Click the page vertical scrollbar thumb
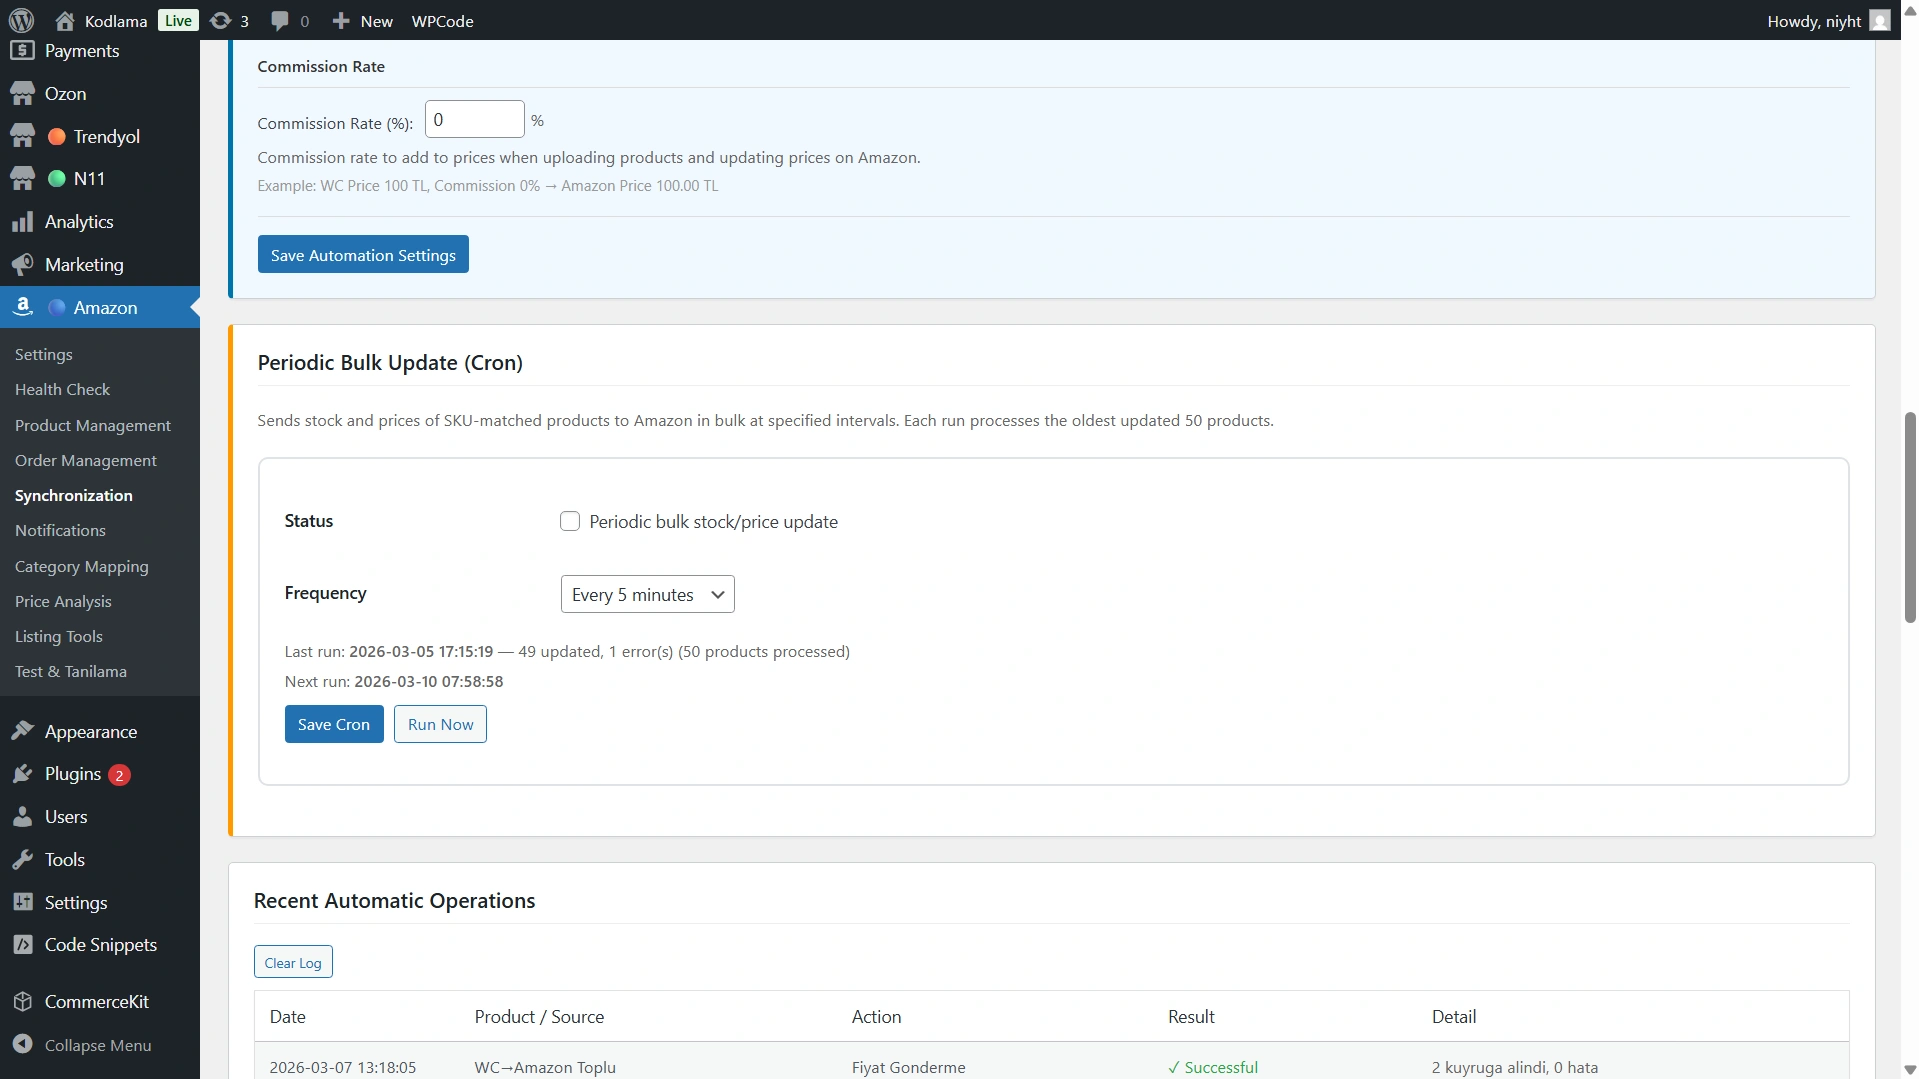The height and width of the screenshot is (1079, 1919). (1909, 517)
